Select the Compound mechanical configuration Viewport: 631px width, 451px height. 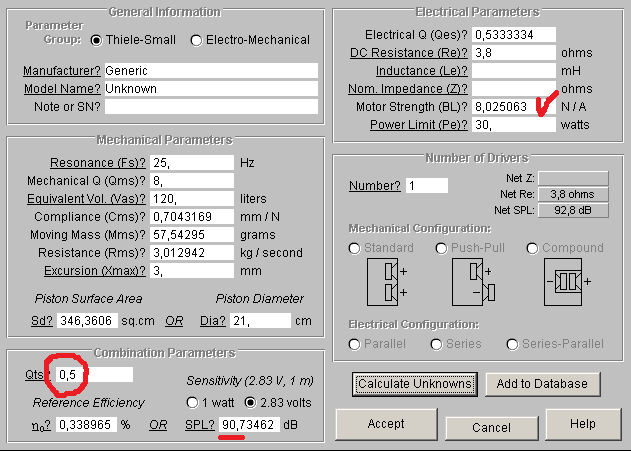tap(532, 248)
